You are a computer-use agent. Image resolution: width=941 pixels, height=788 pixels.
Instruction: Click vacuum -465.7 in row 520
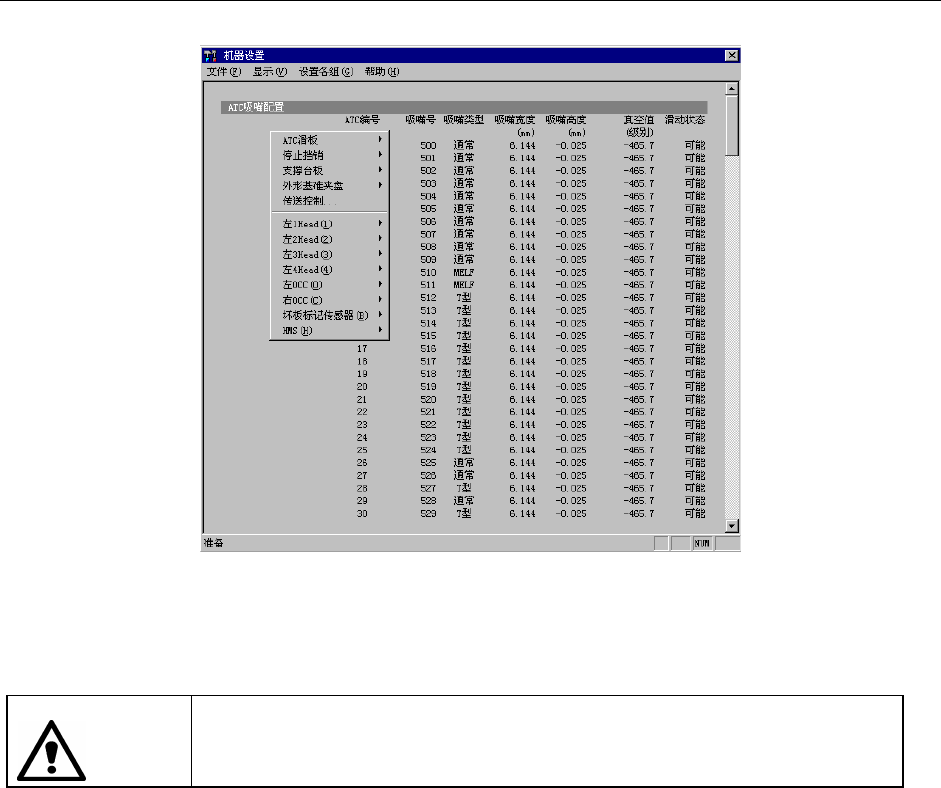coord(639,399)
